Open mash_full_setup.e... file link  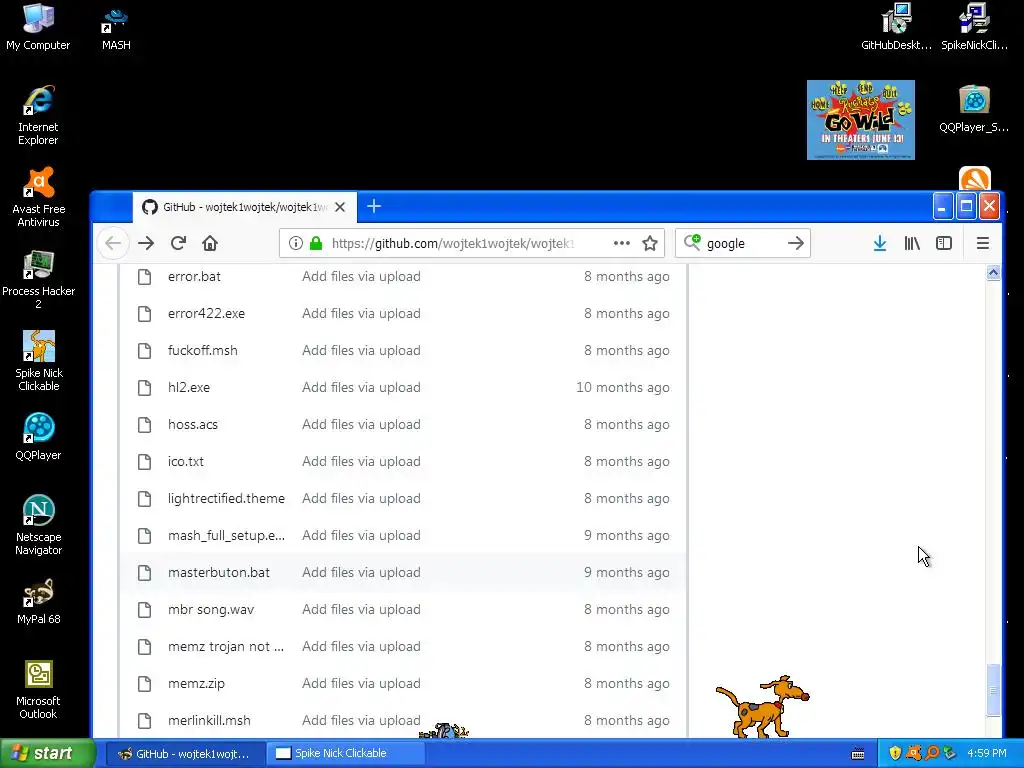(226, 536)
